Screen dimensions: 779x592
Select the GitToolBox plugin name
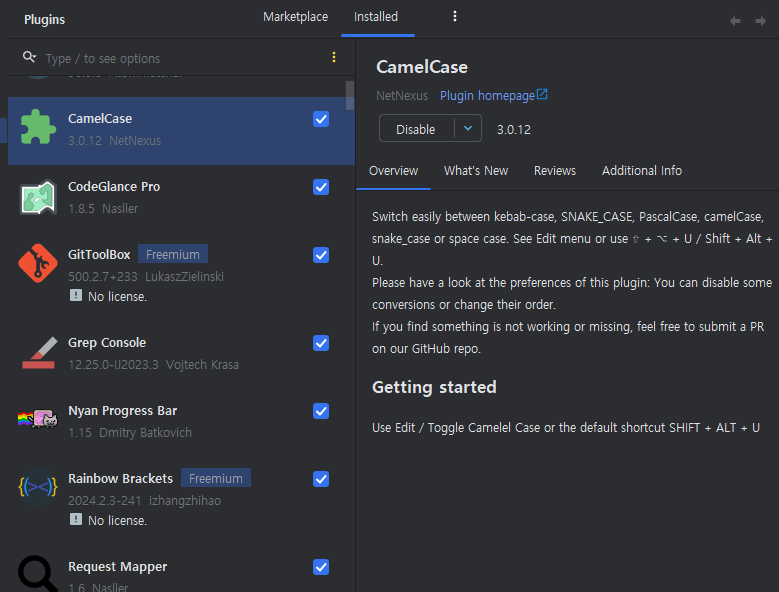(99, 255)
